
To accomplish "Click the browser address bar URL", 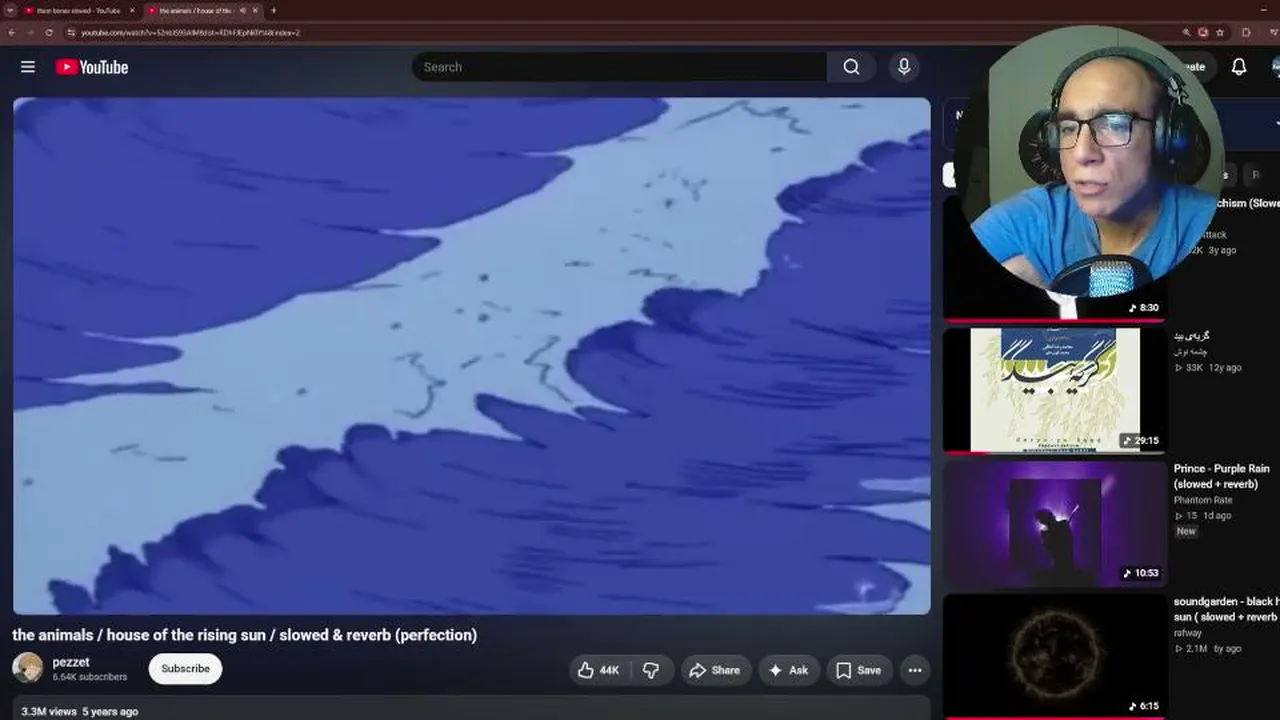I will pyautogui.click(x=190, y=32).
